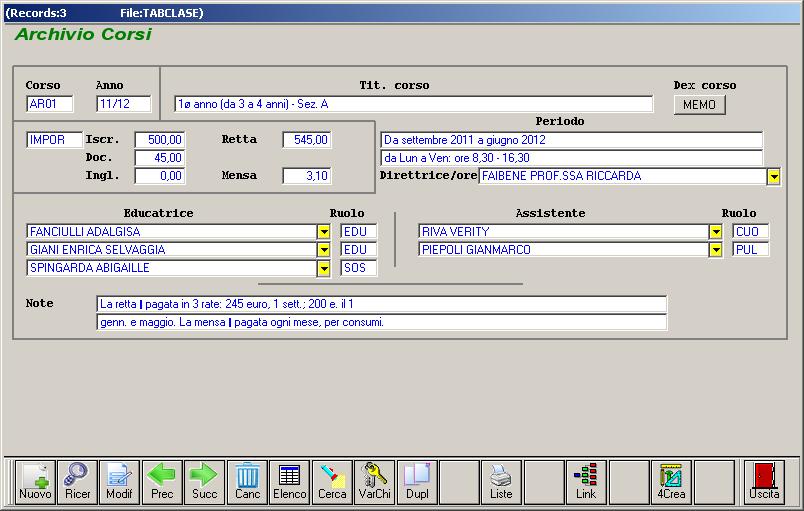Open the 4Crea tool icon
804x511 pixels.
[x=671, y=482]
